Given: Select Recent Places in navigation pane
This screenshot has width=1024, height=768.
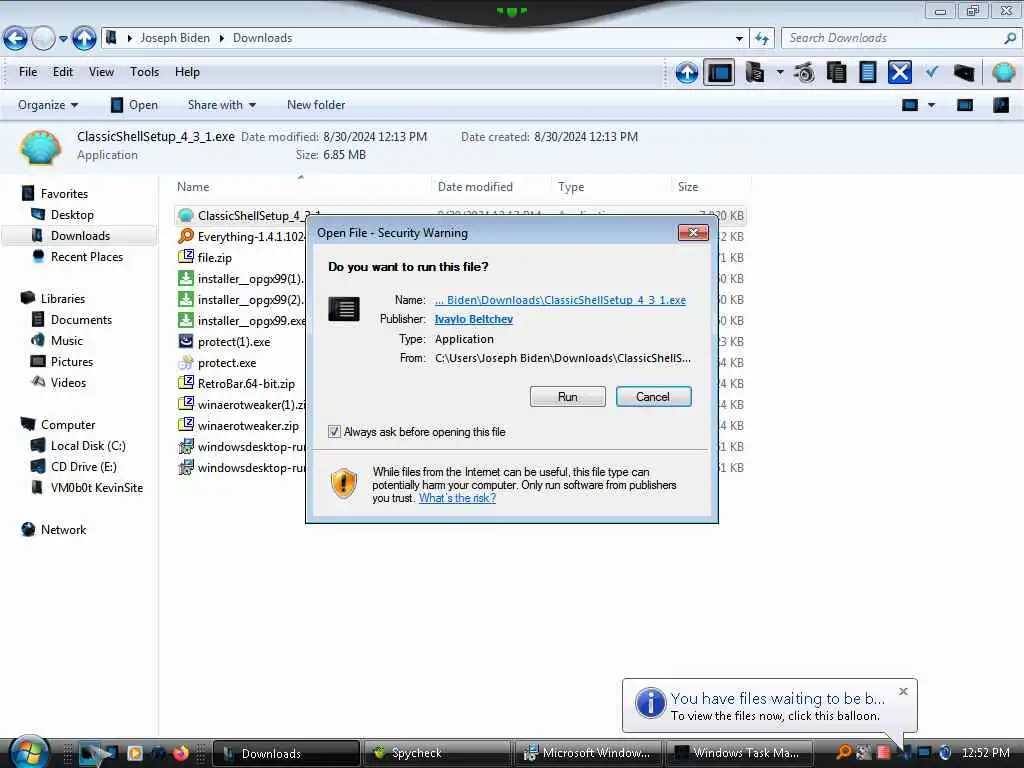Looking at the screenshot, I should click(x=86, y=257).
